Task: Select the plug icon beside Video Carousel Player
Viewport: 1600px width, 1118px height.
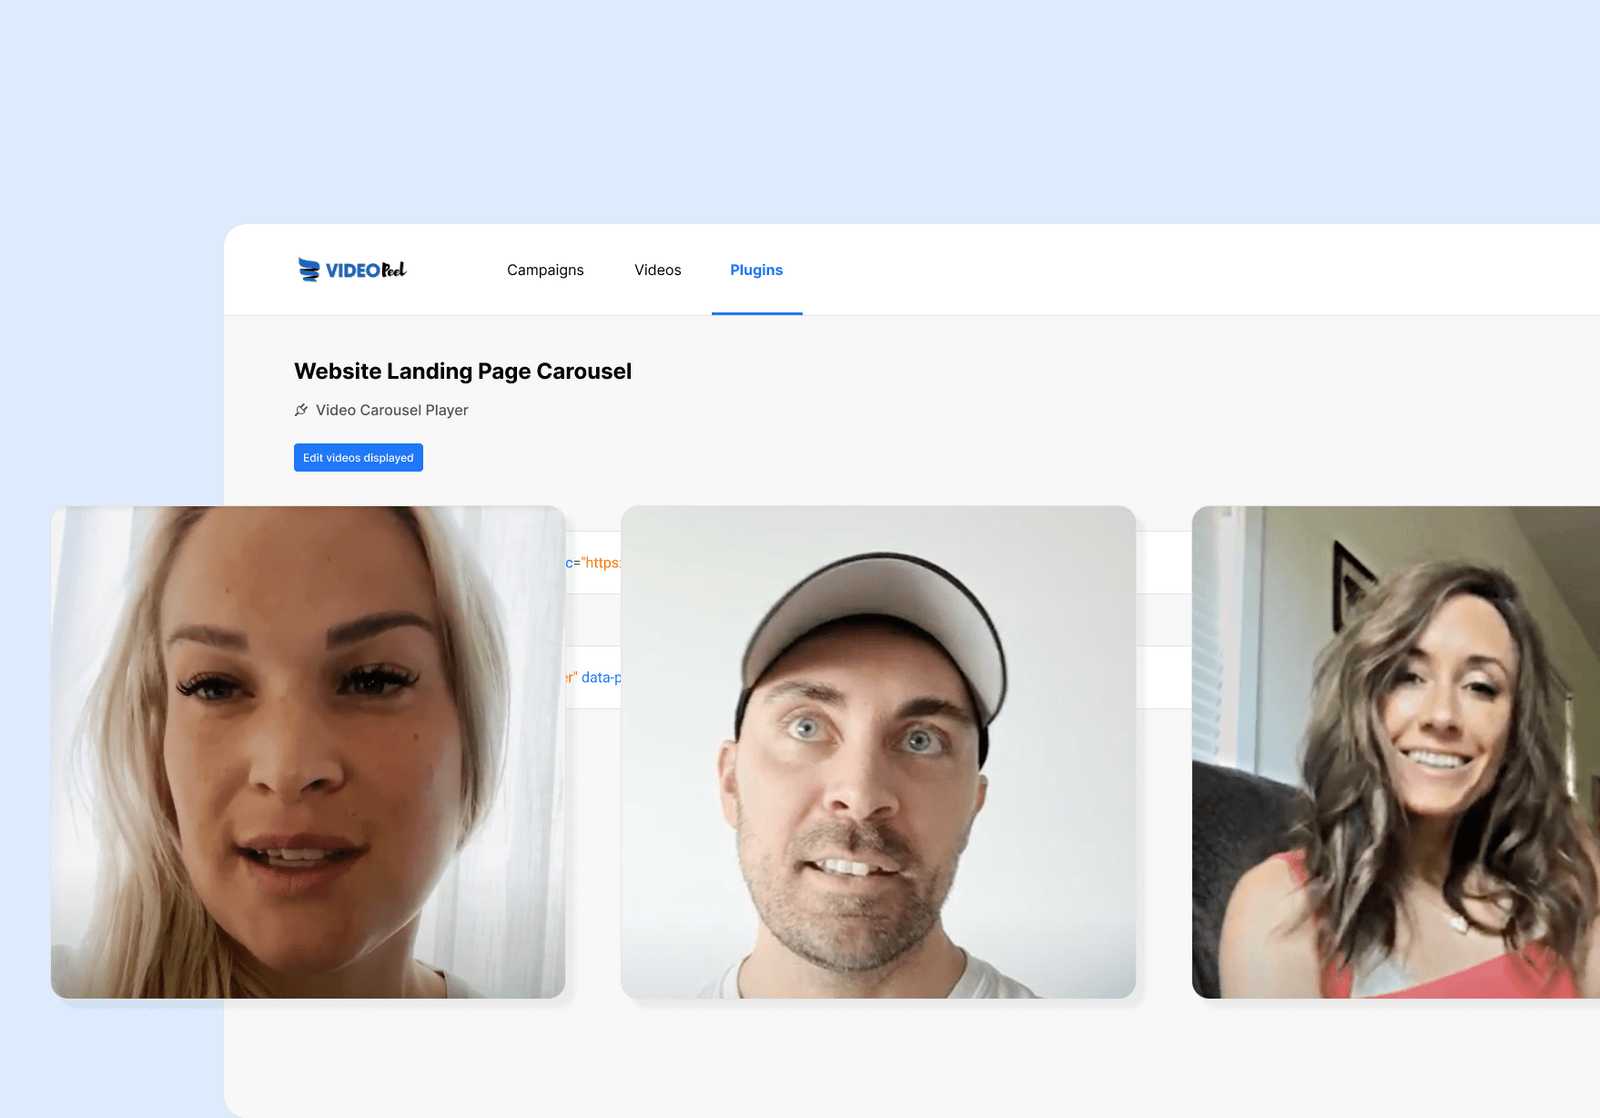Action: [x=301, y=410]
